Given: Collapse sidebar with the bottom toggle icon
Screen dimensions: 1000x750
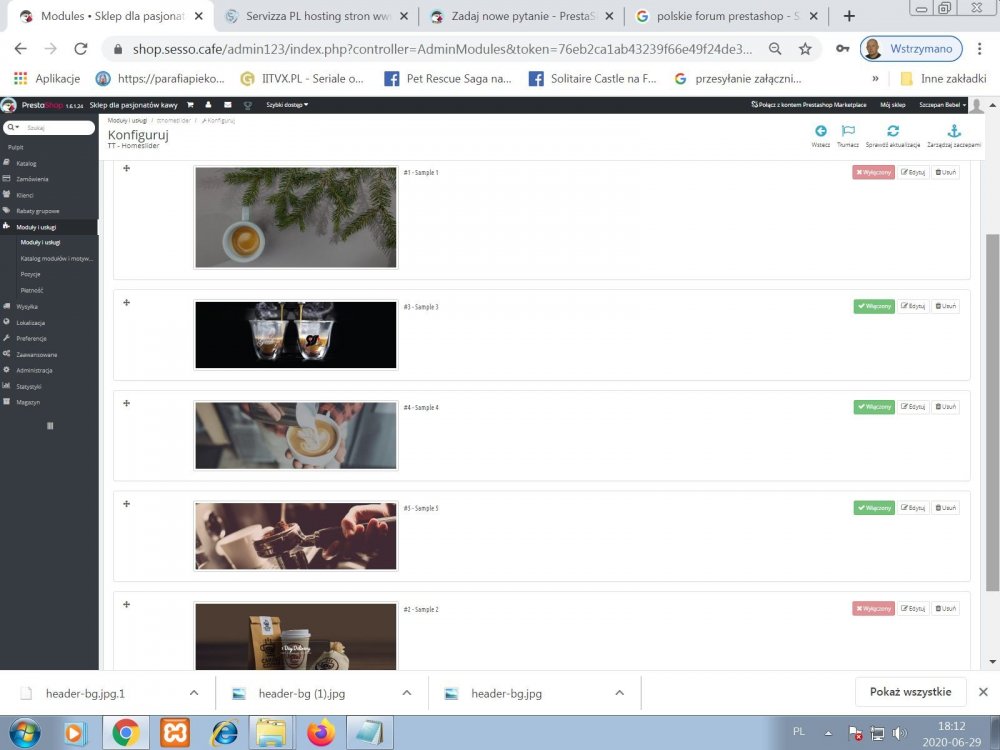Looking at the screenshot, I should 50,425.
